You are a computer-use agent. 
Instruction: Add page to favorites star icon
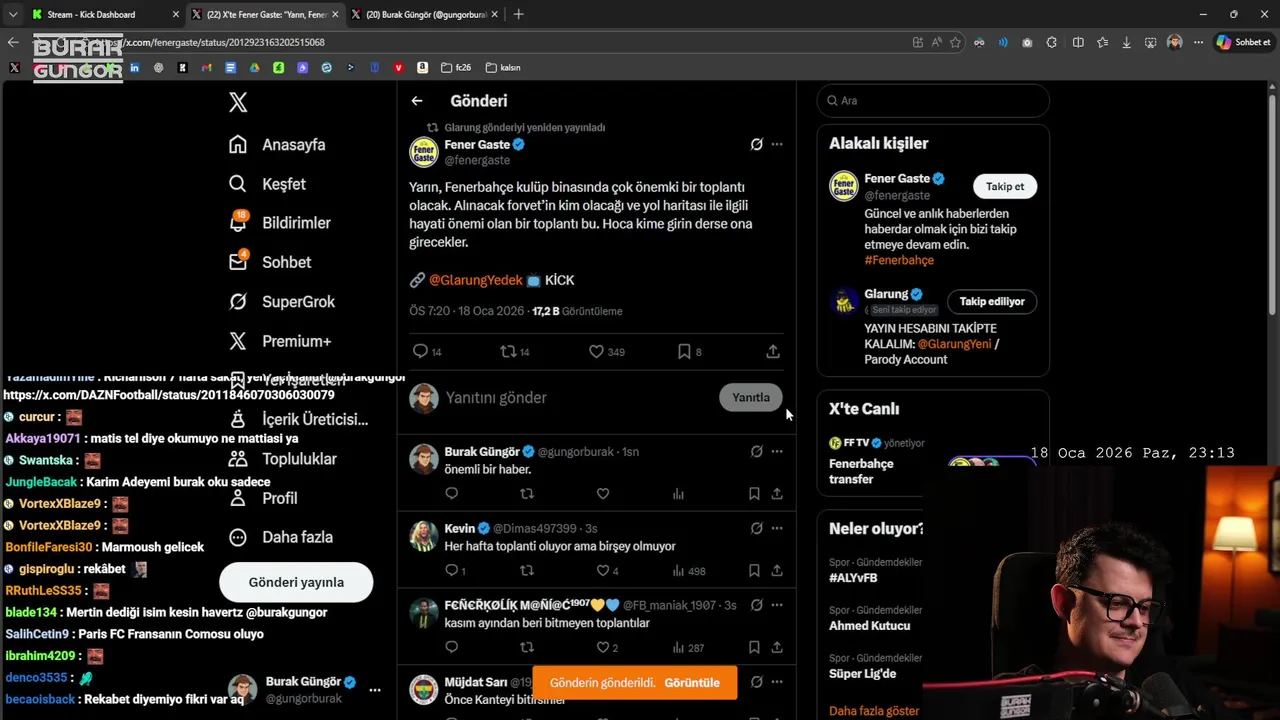[955, 42]
